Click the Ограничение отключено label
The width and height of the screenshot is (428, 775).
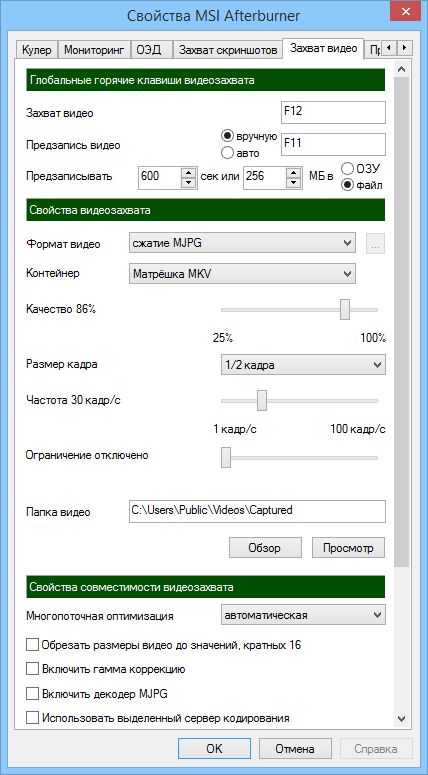point(87,455)
